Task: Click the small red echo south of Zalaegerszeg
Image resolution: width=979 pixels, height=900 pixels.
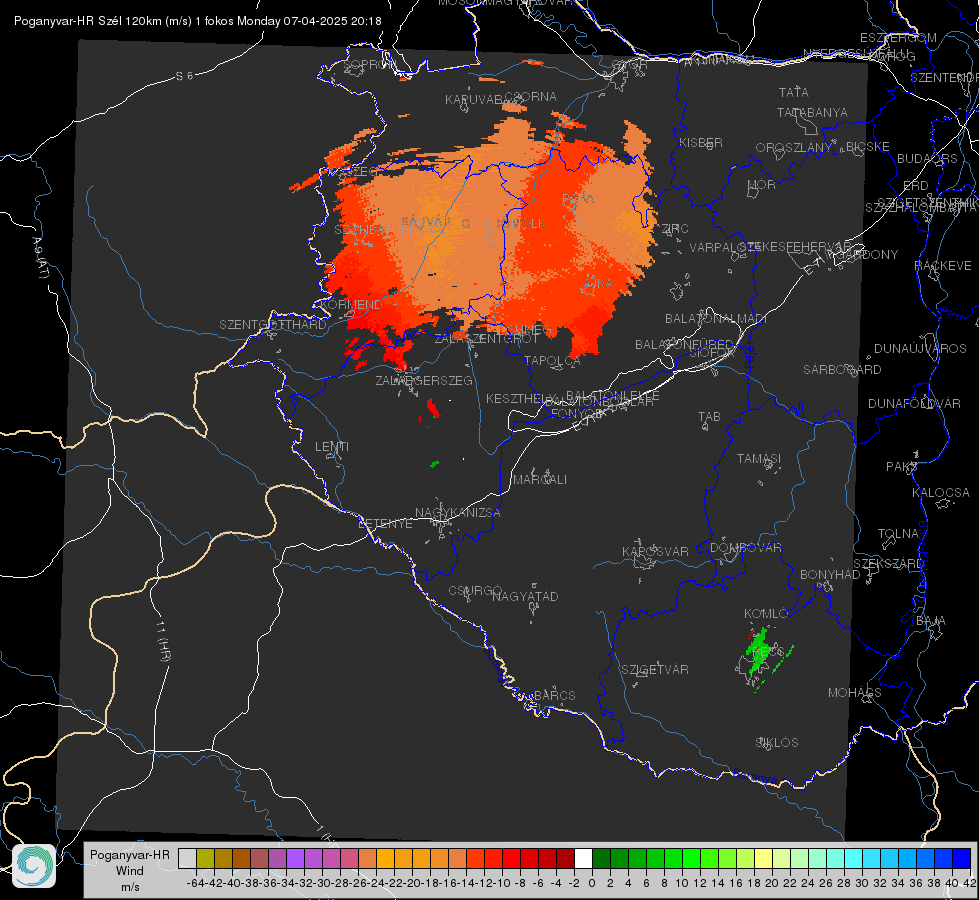Action: (432, 408)
